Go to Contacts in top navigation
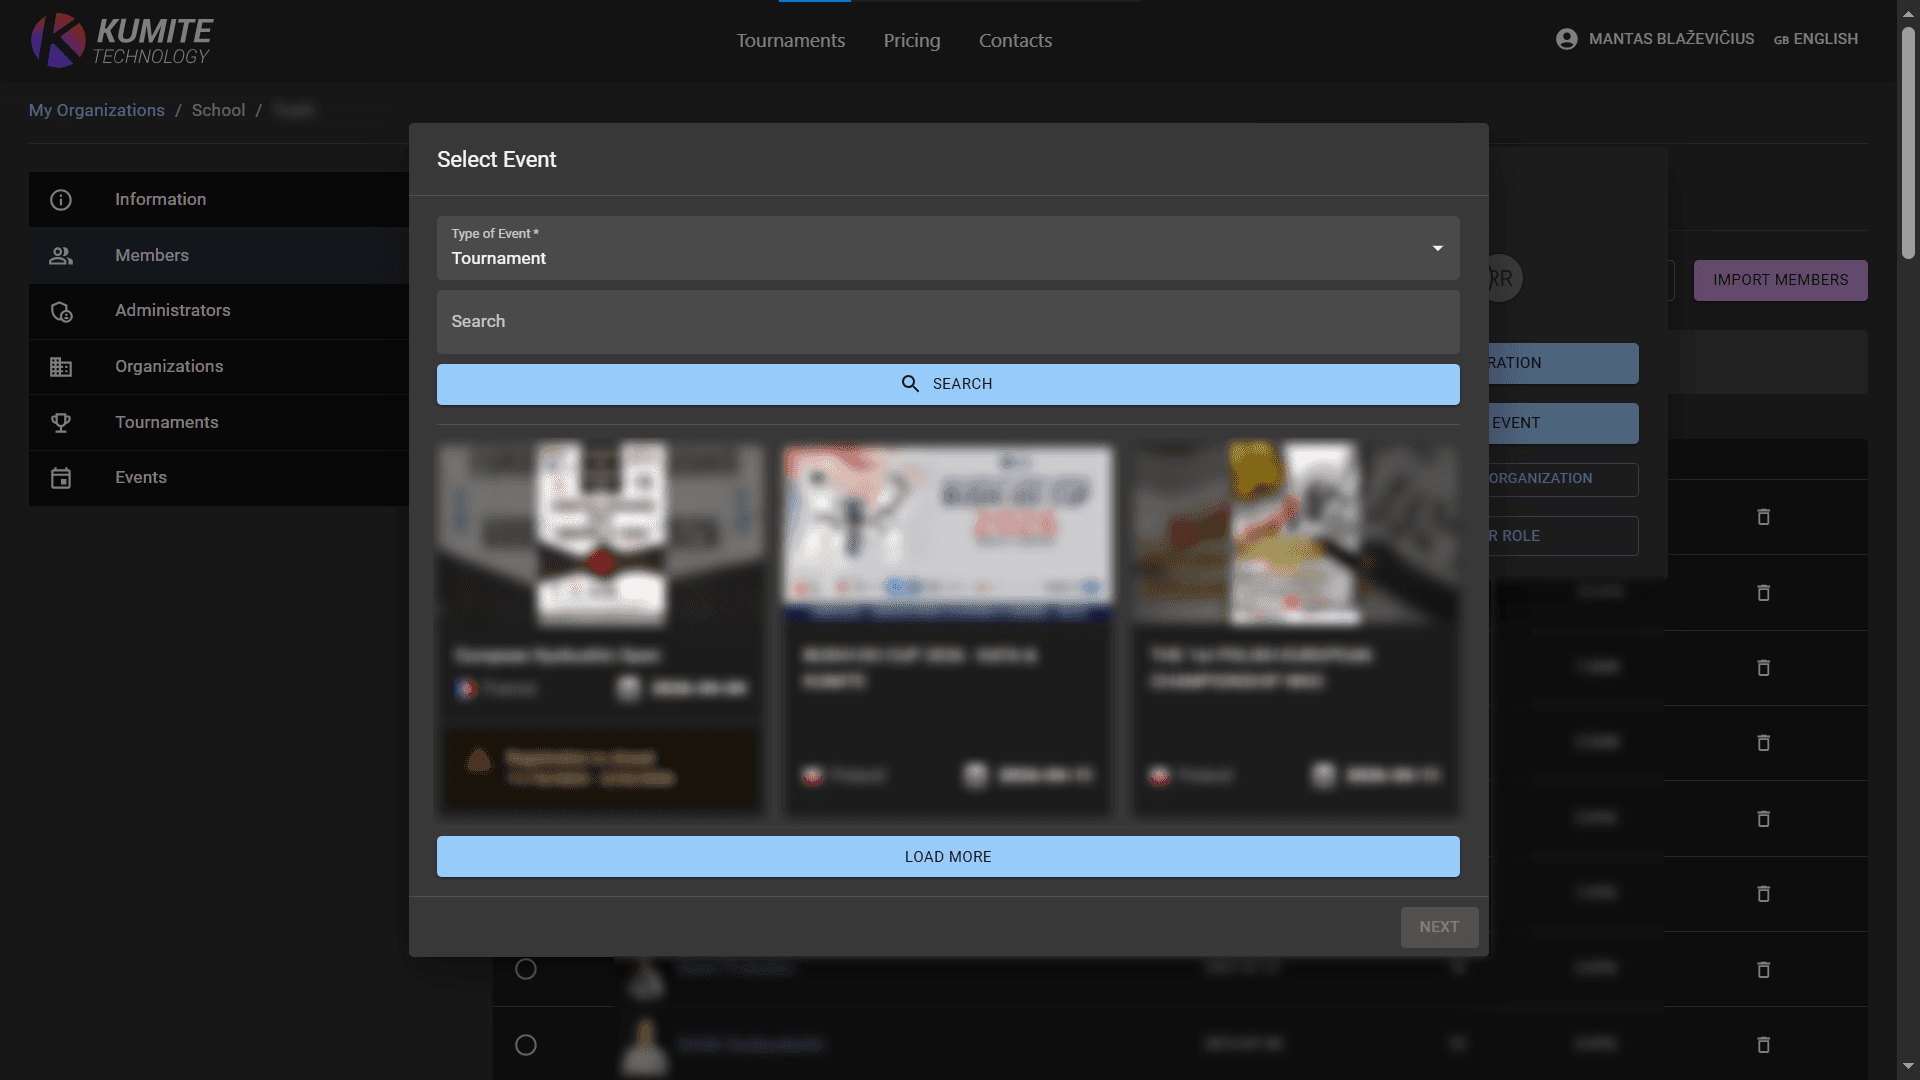1920x1080 pixels. coord(1015,41)
